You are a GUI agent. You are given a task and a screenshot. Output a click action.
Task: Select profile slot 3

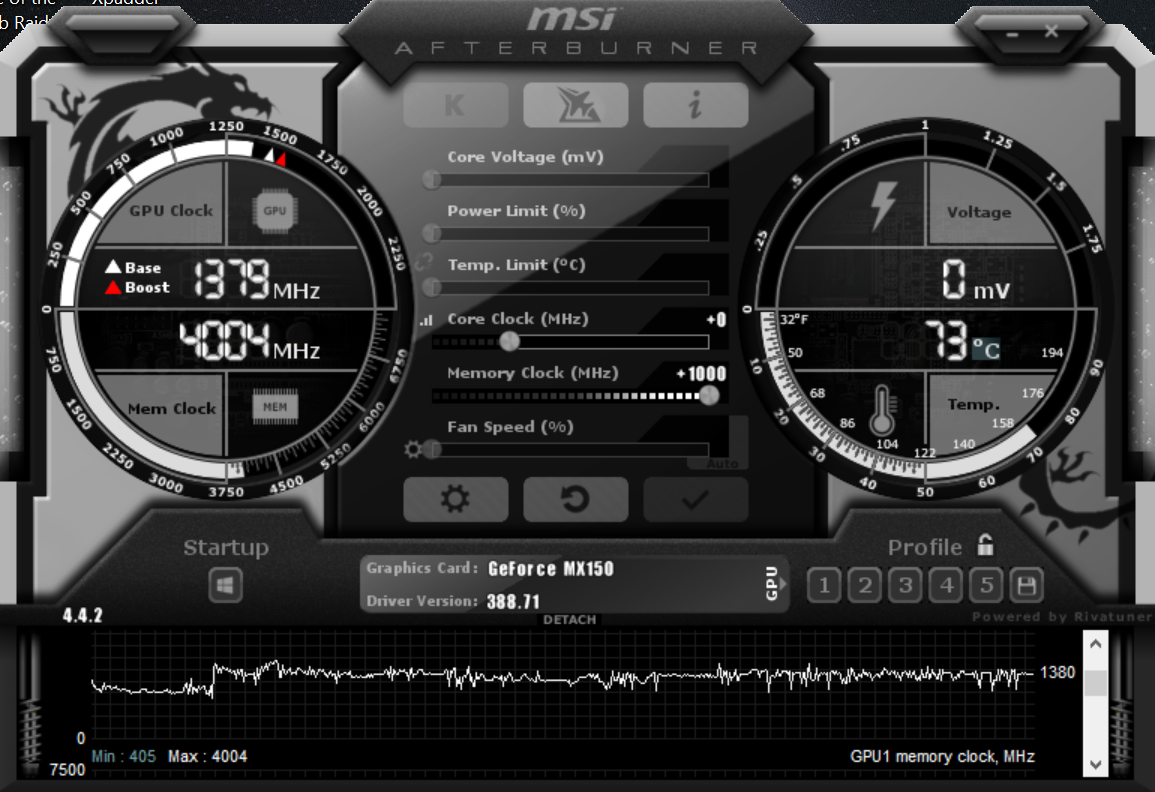click(x=905, y=586)
